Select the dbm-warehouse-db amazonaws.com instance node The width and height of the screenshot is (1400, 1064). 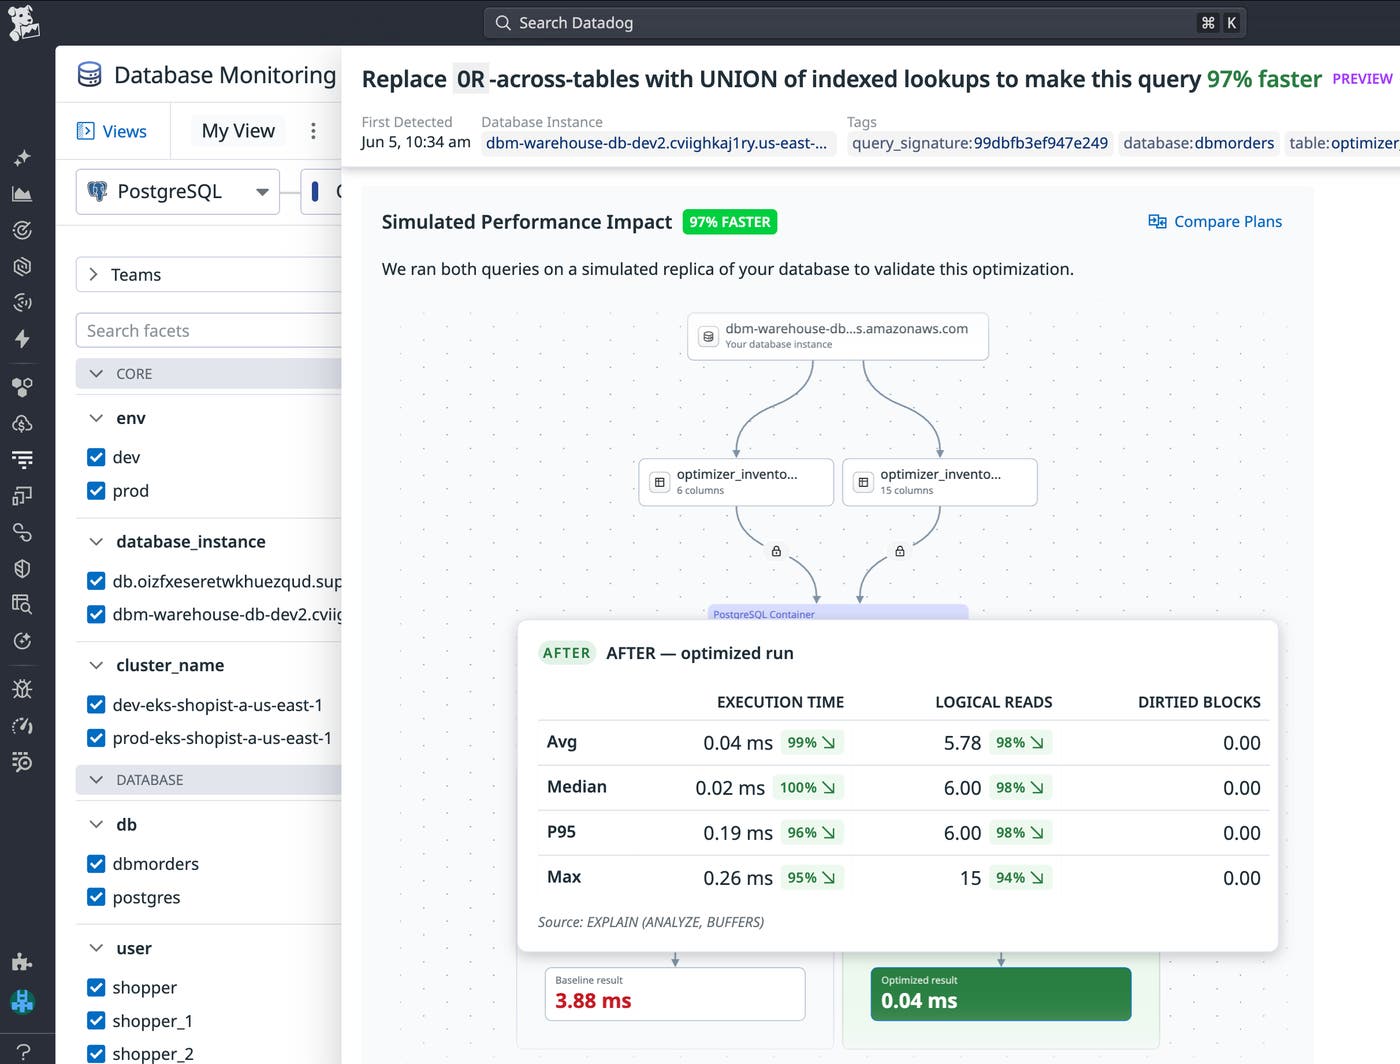838,337
